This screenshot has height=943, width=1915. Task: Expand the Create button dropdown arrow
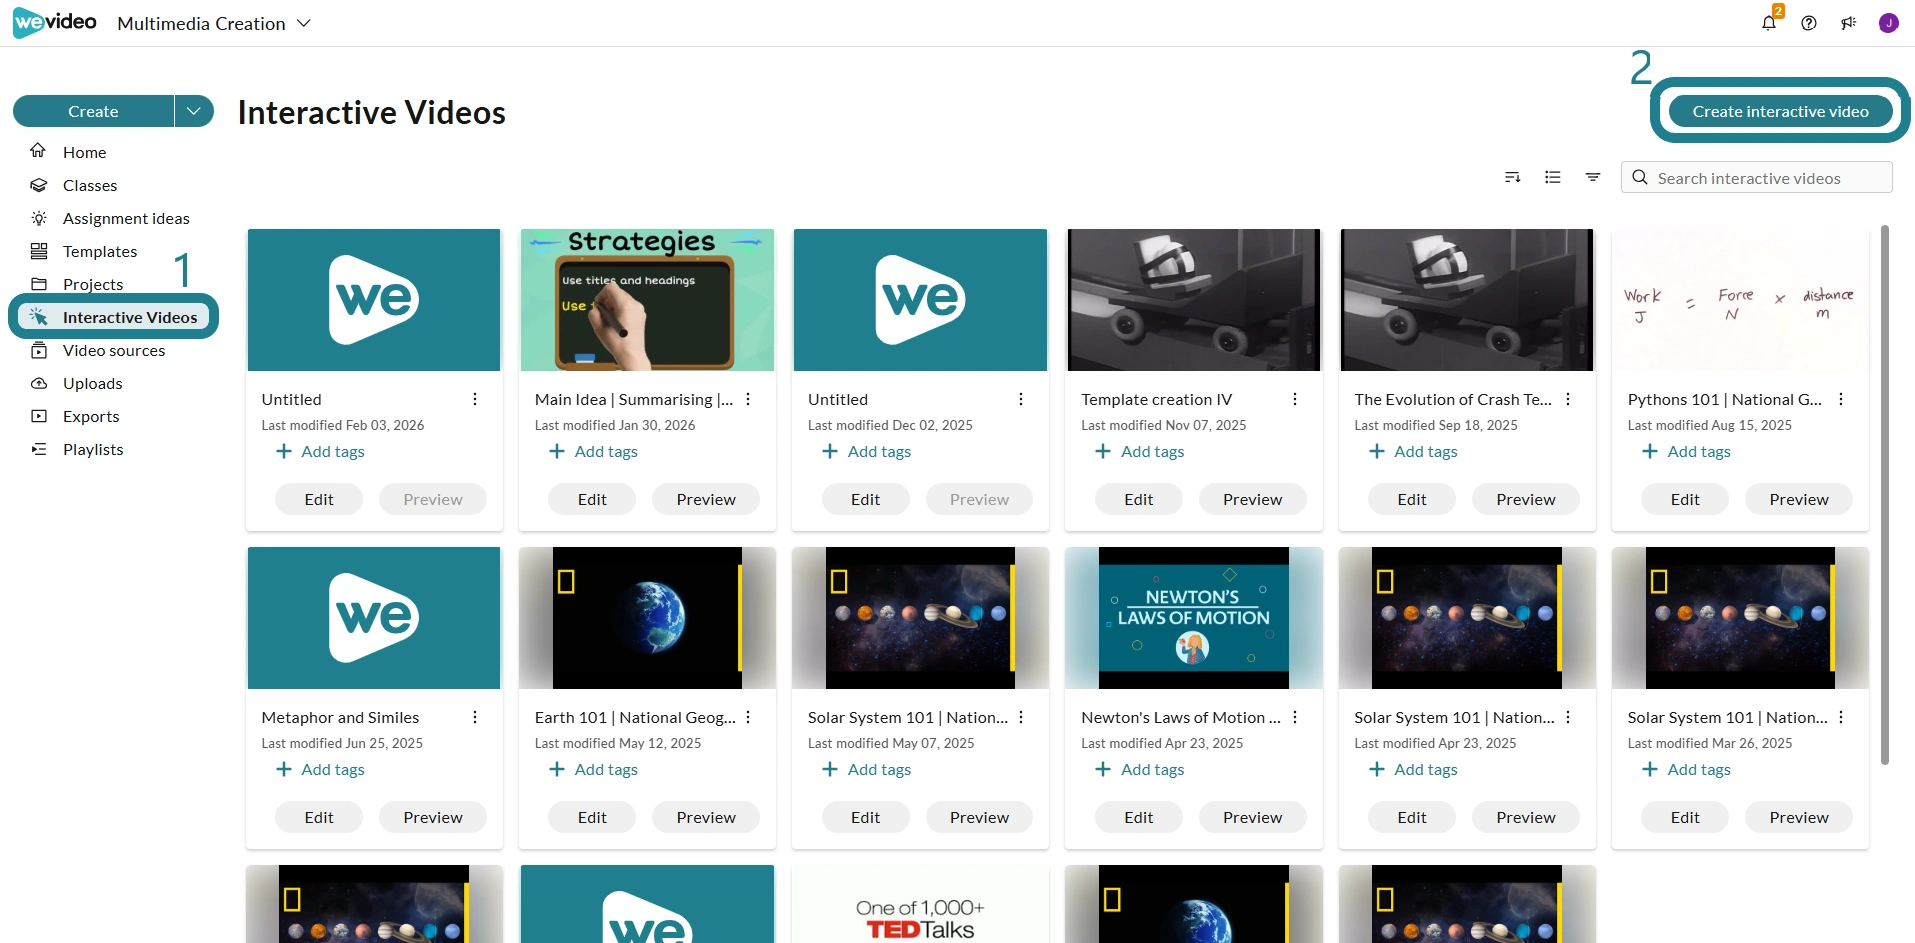pyautogui.click(x=194, y=111)
